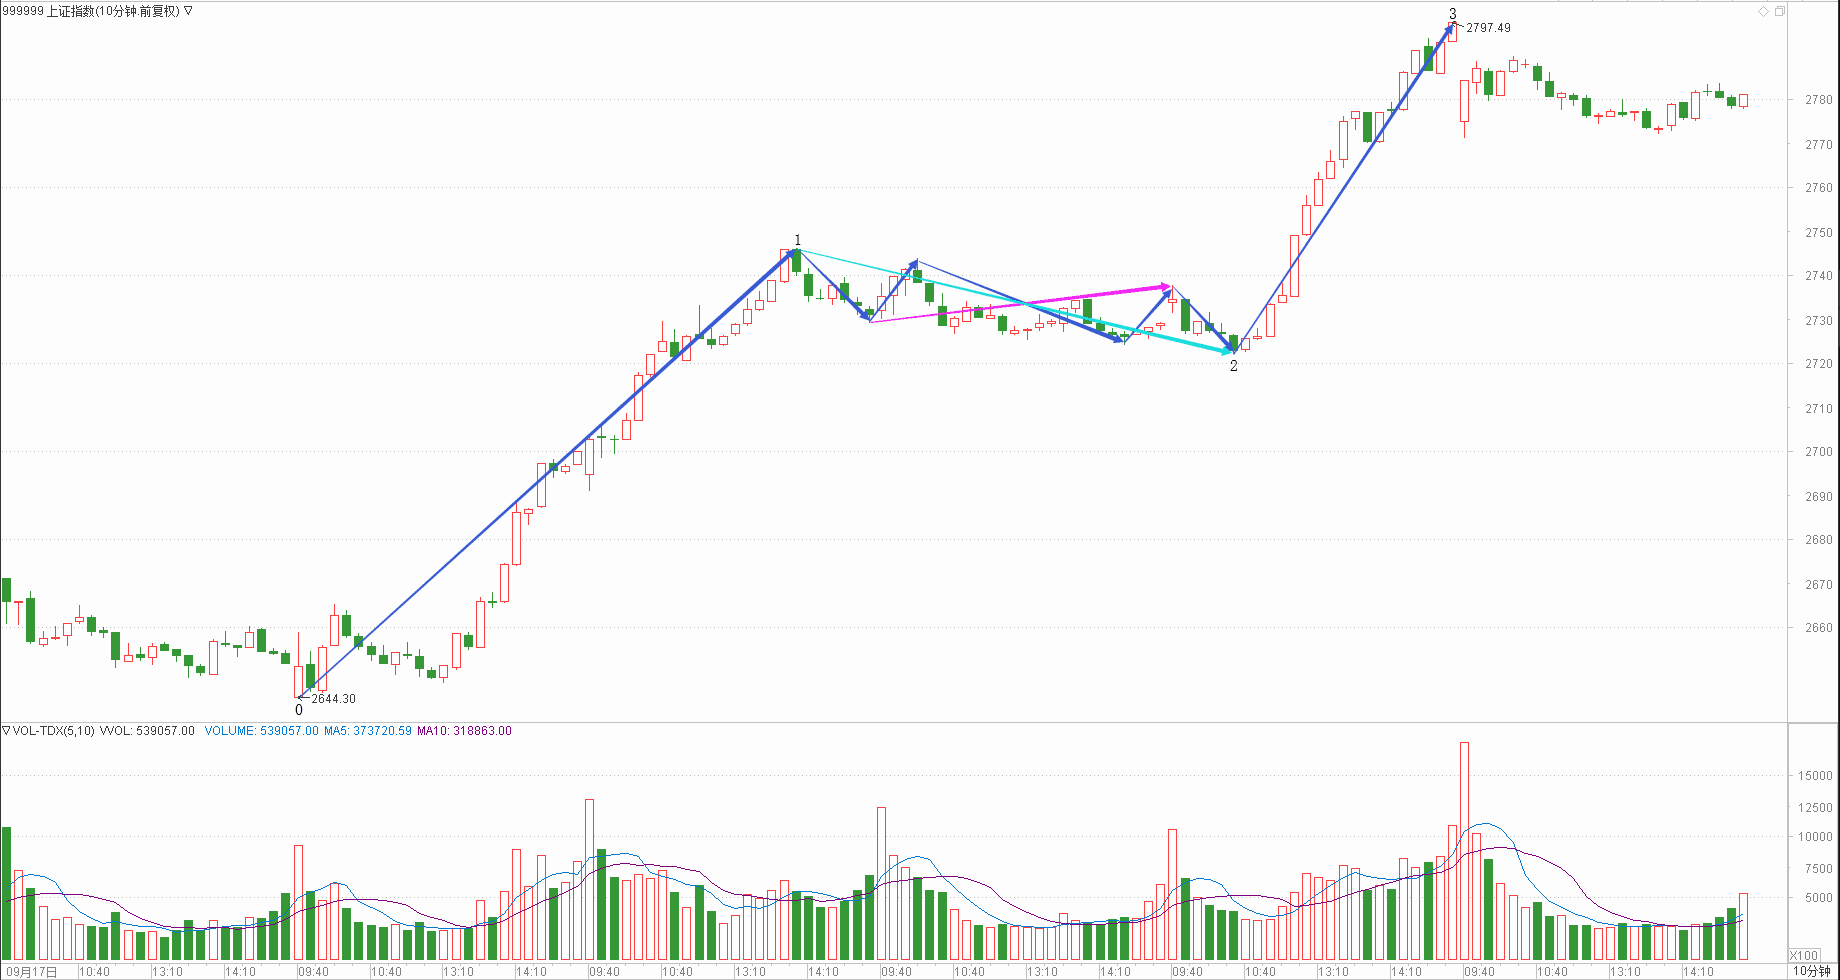The width and height of the screenshot is (1840, 980).
Task: Click the X100 volume scale box
Action: 1804,955
